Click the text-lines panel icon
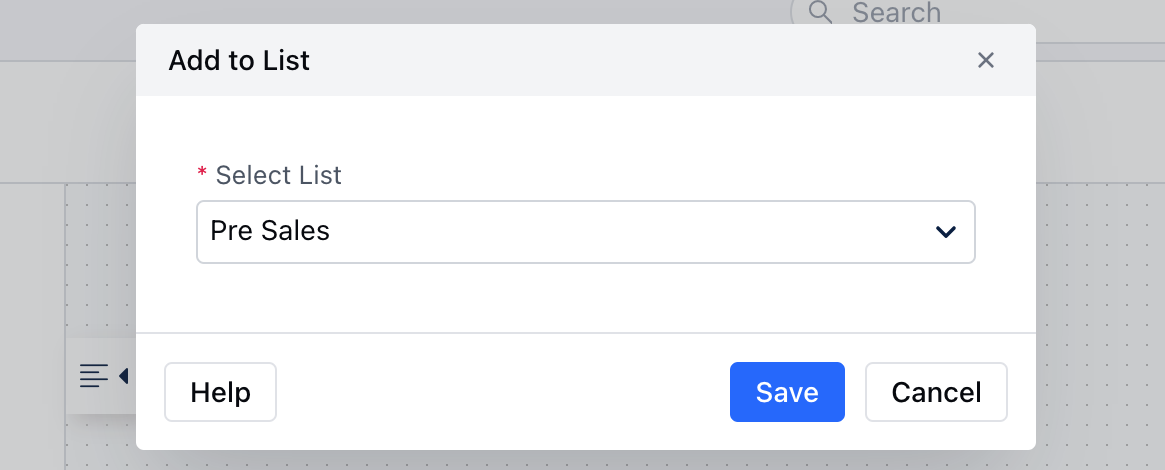Image resolution: width=1165 pixels, height=470 pixels. 94,376
